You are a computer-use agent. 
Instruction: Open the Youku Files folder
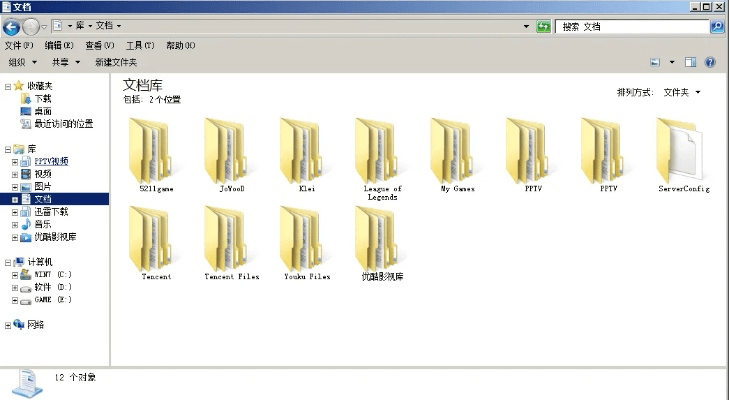click(x=306, y=238)
